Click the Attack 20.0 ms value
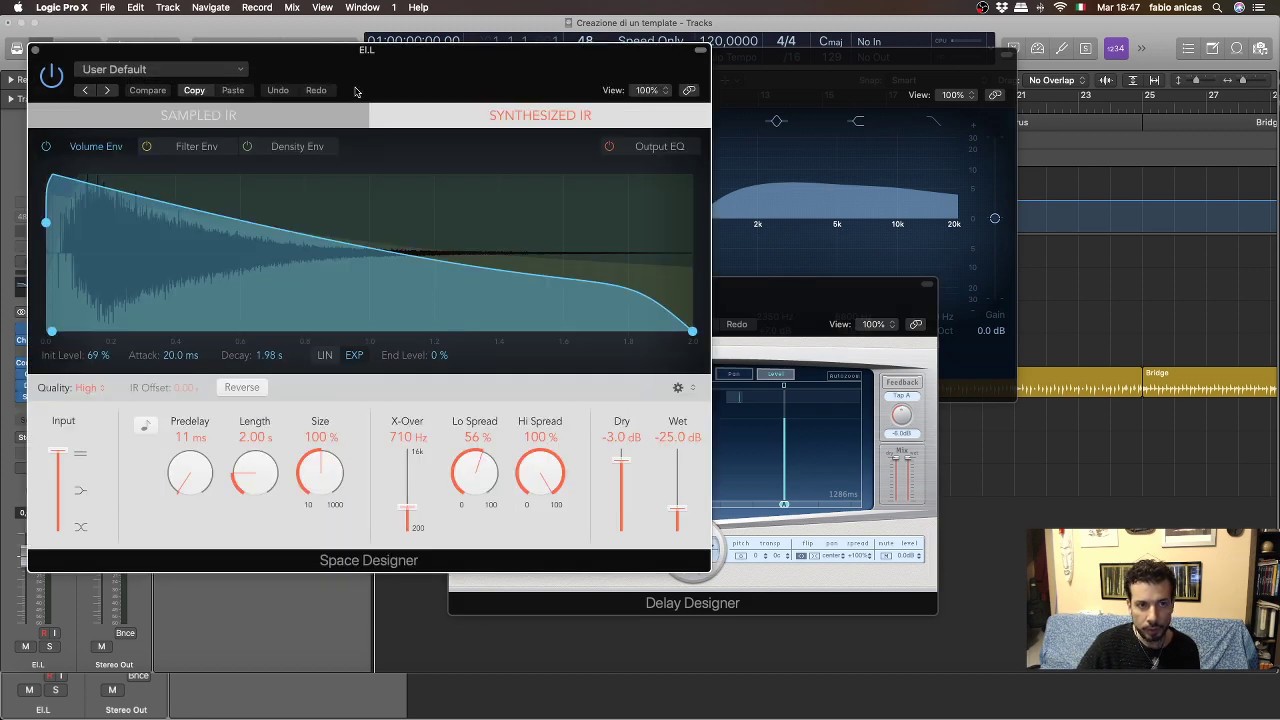The image size is (1280, 720). (x=180, y=355)
